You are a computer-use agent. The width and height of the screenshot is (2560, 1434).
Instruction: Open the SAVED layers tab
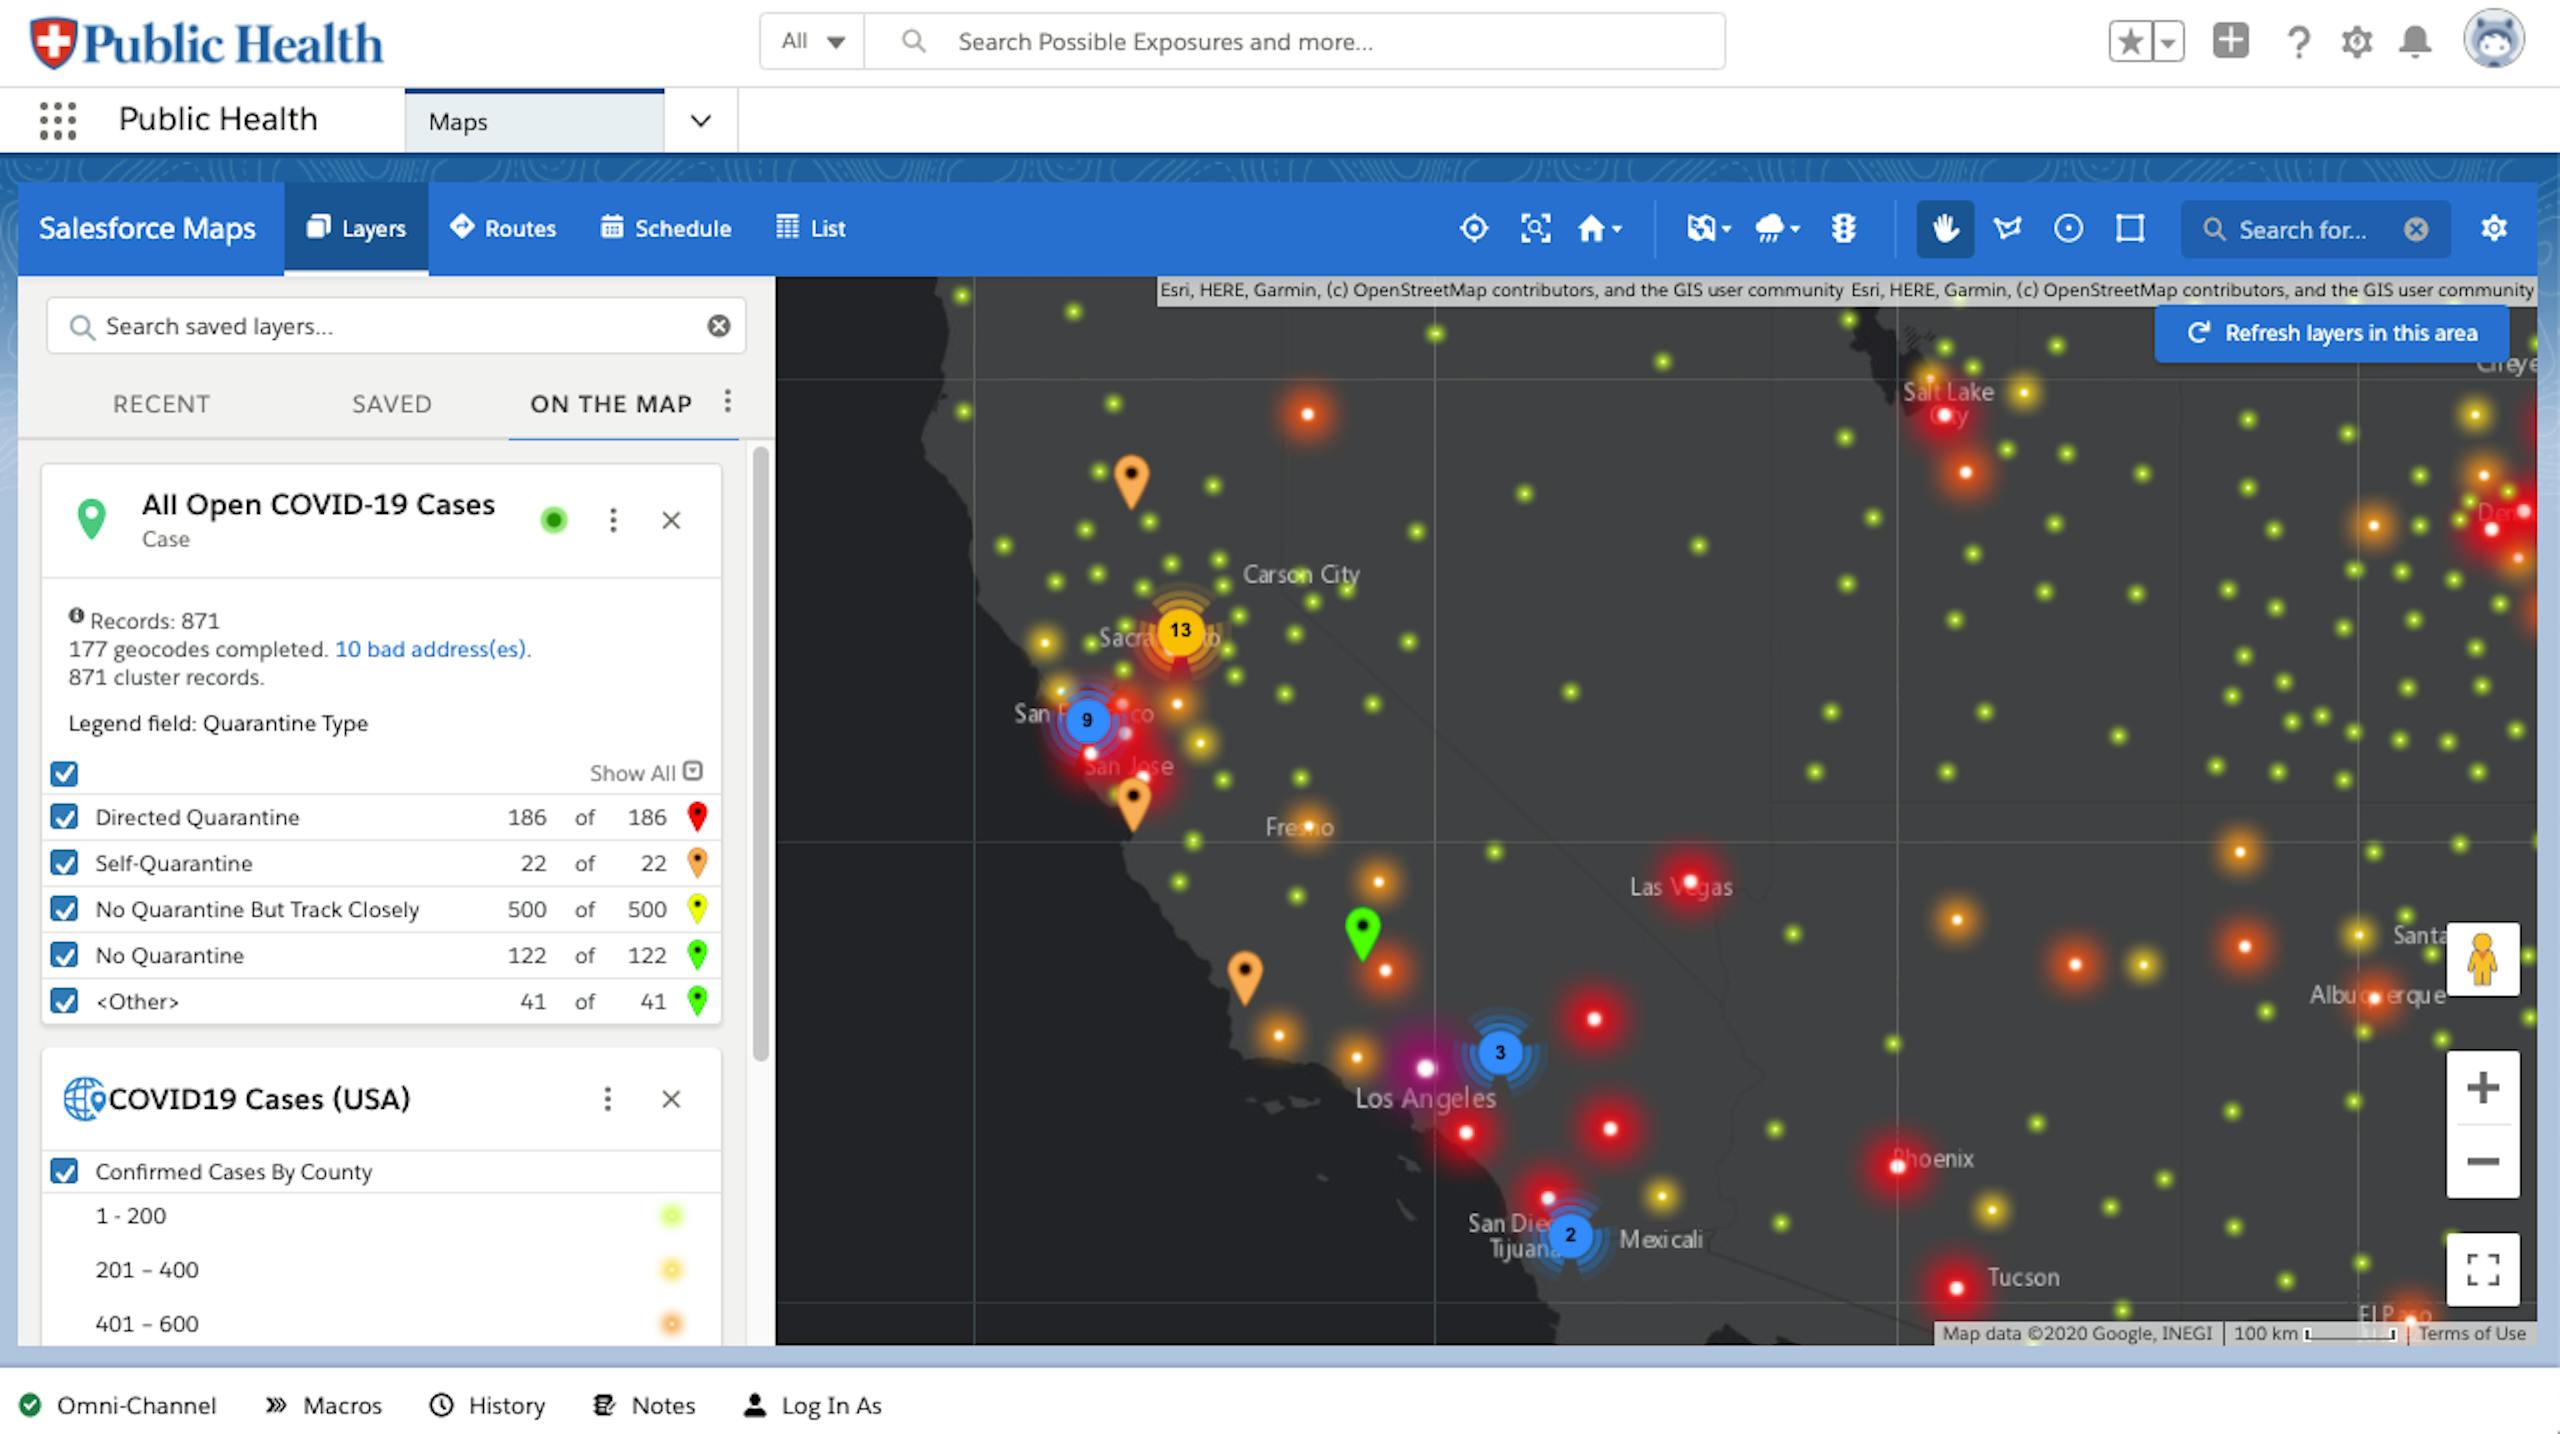pyautogui.click(x=391, y=404)
